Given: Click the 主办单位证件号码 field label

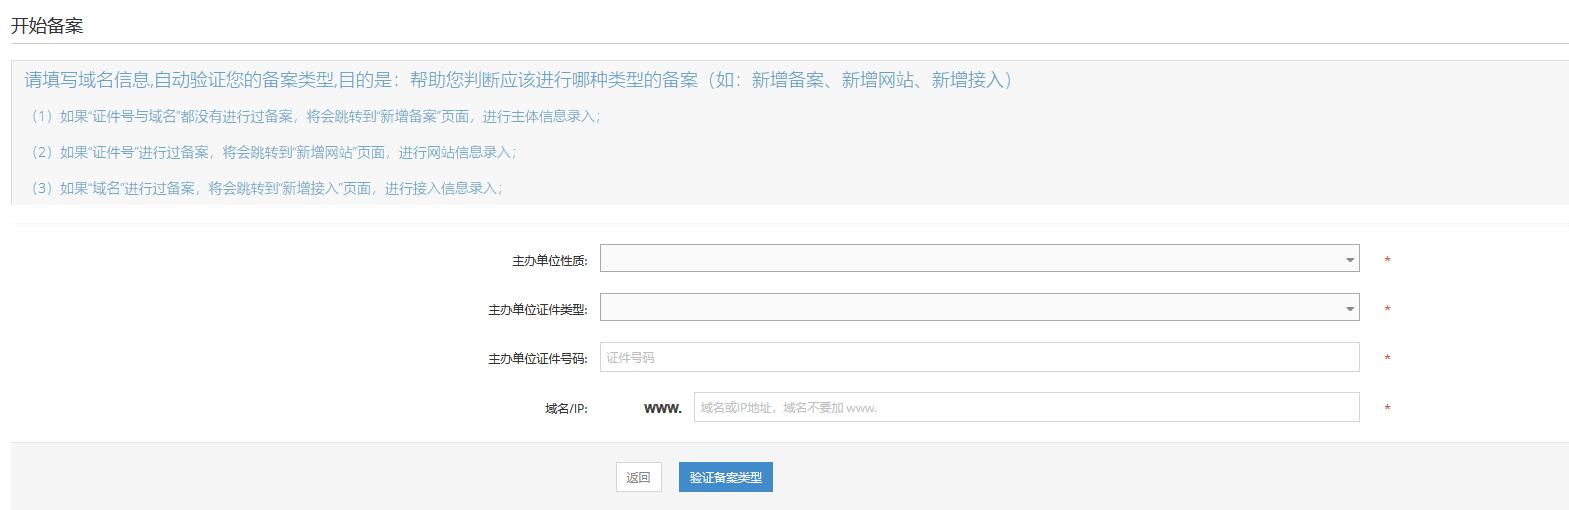Looking at the screenshot, I should (x=537, y=359).
